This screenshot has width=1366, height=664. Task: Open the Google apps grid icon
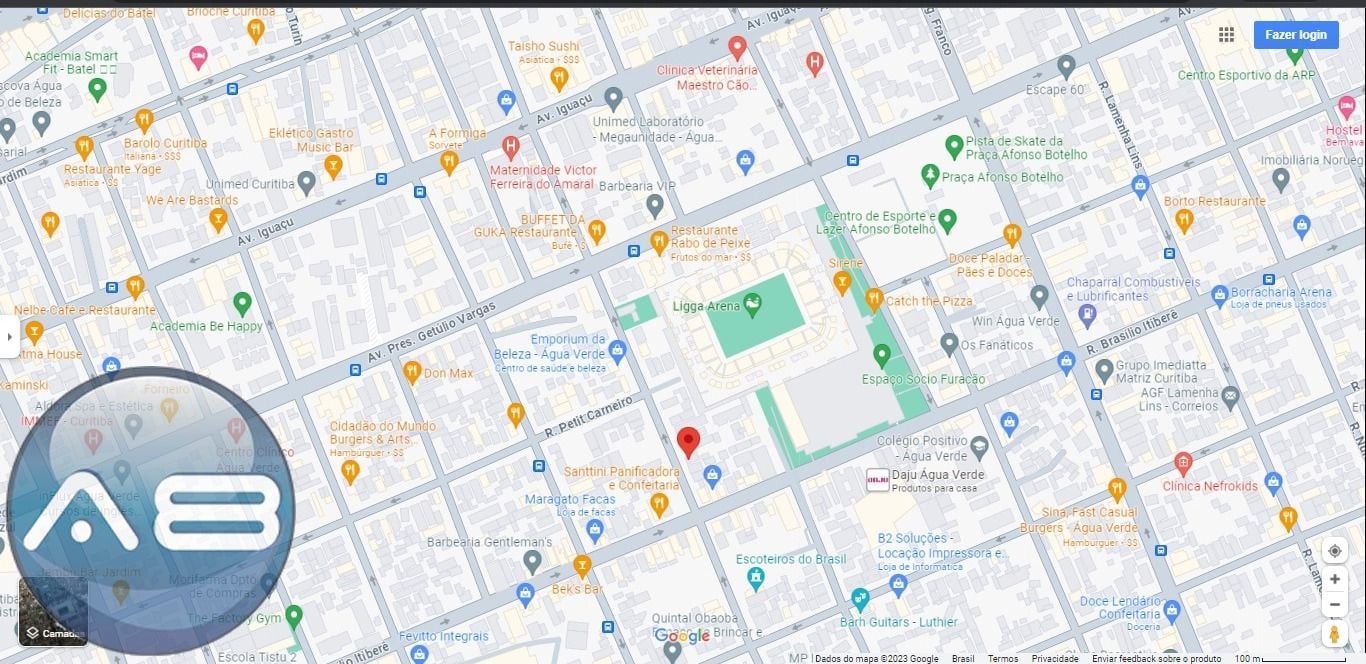click(x=1226, y=35)
